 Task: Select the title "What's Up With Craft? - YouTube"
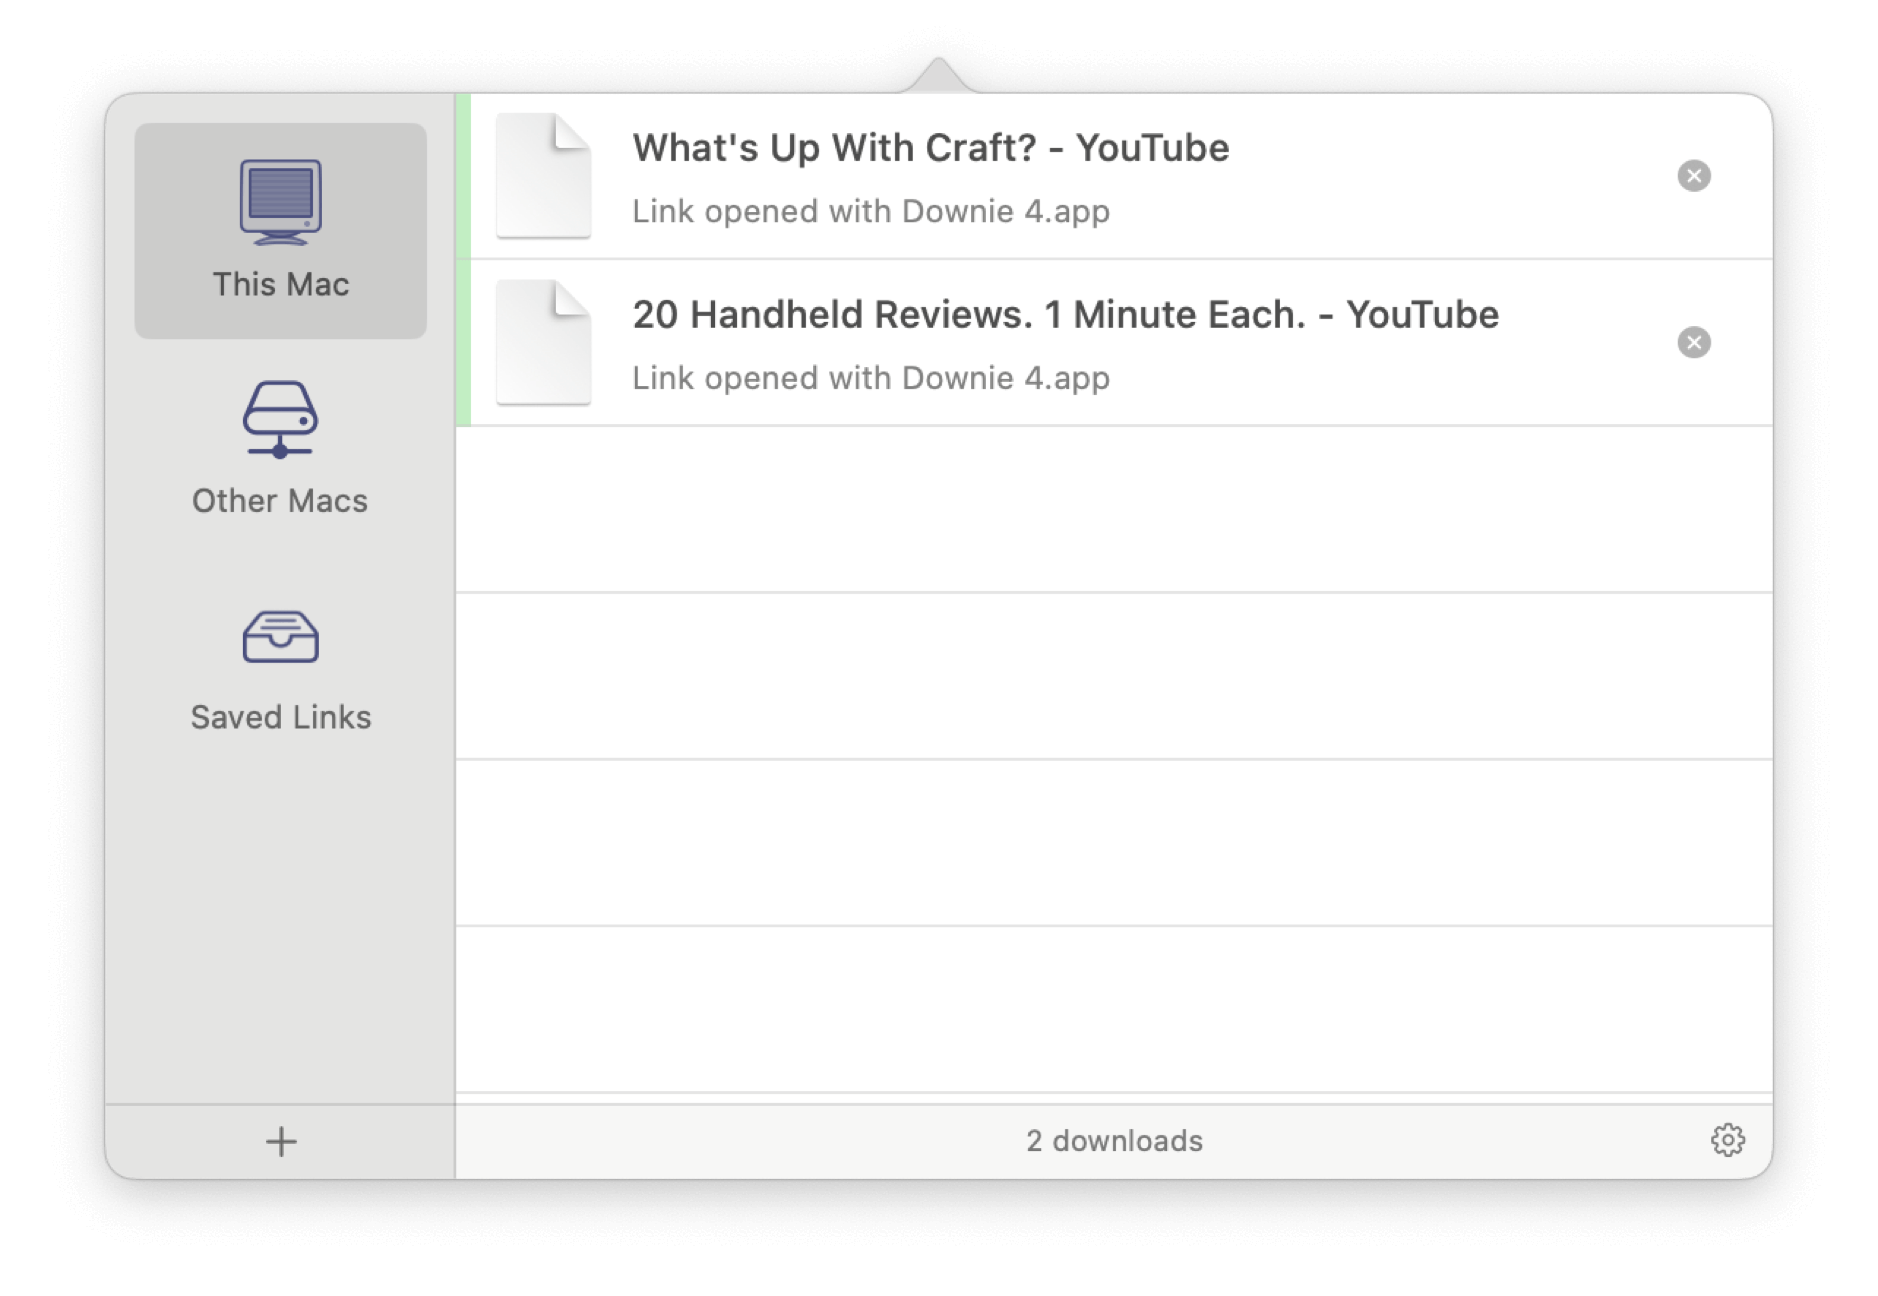click(930, 148)
